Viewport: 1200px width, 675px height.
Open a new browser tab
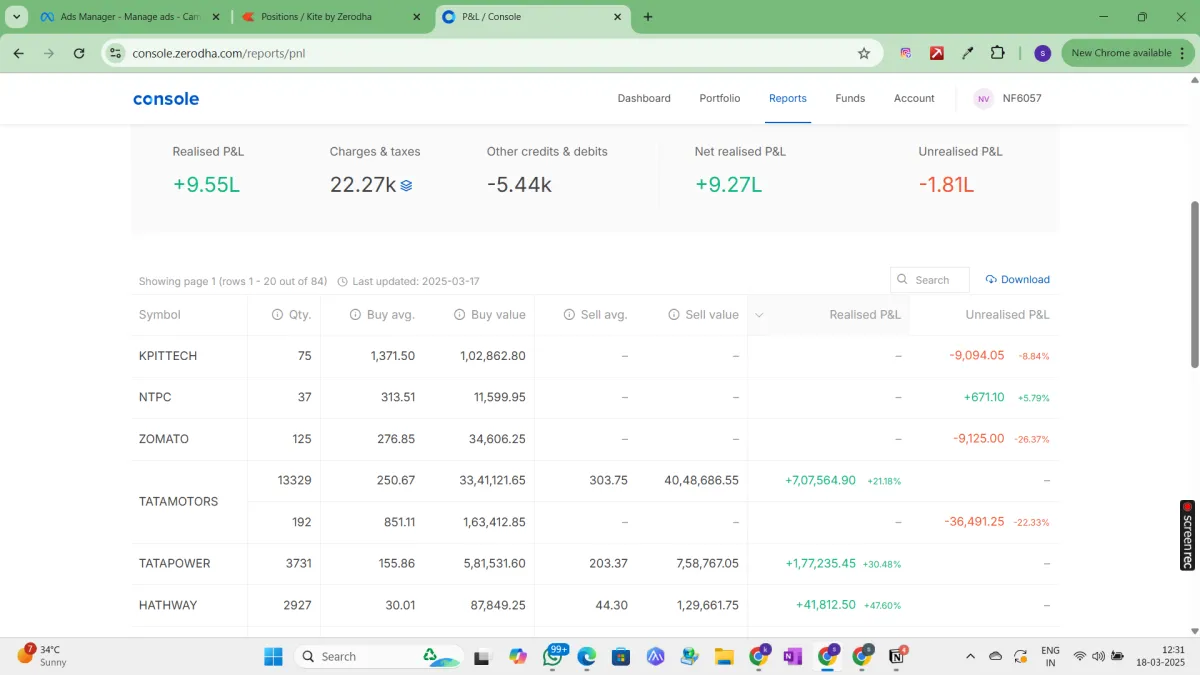point(648,17)
